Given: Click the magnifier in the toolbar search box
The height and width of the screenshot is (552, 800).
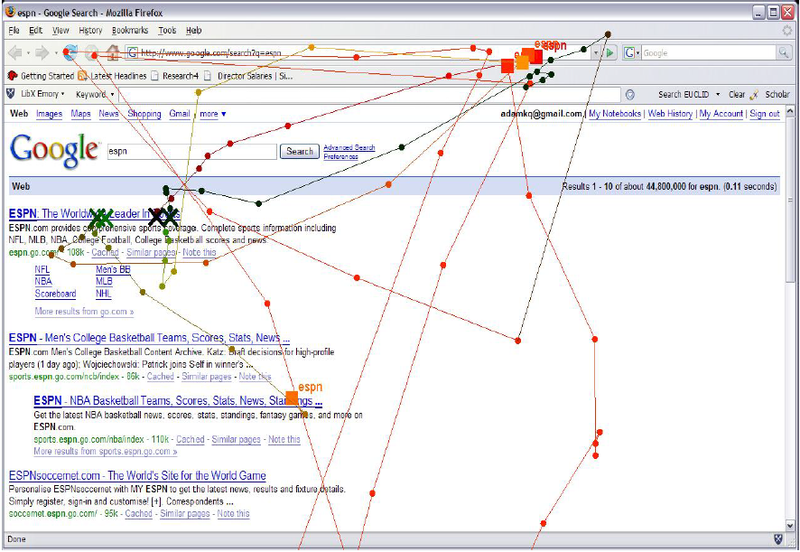Looking at the screenshot, I should 783,52.
